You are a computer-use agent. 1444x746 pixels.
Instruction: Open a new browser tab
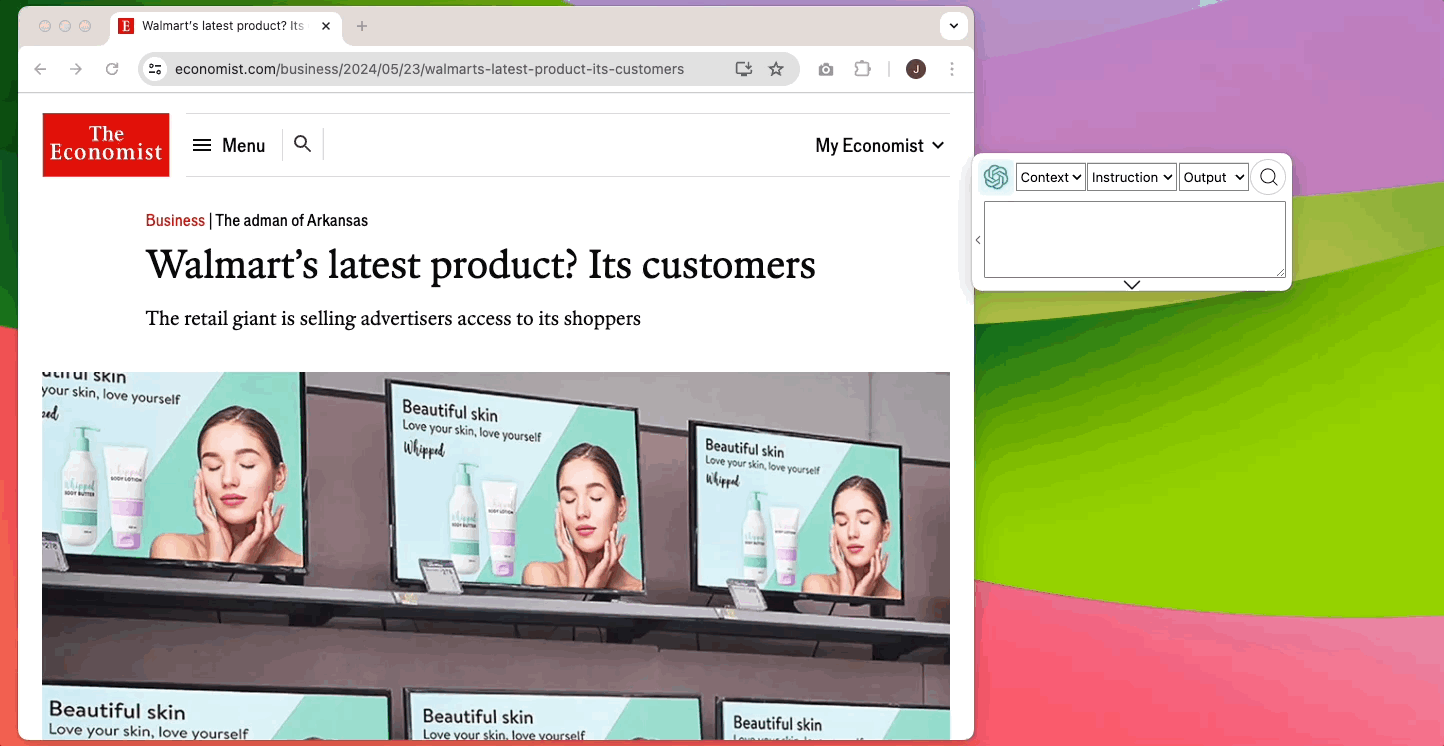click(362, 26)
